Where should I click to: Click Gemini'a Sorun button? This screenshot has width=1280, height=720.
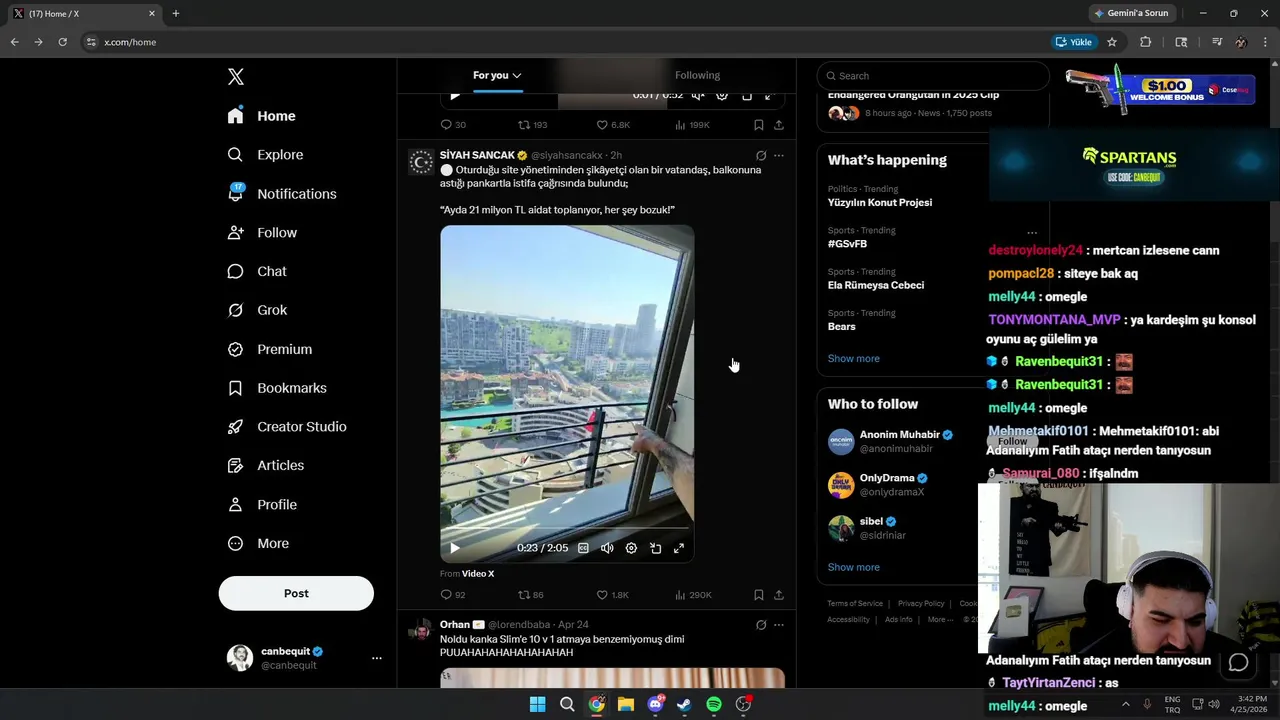1131,14
